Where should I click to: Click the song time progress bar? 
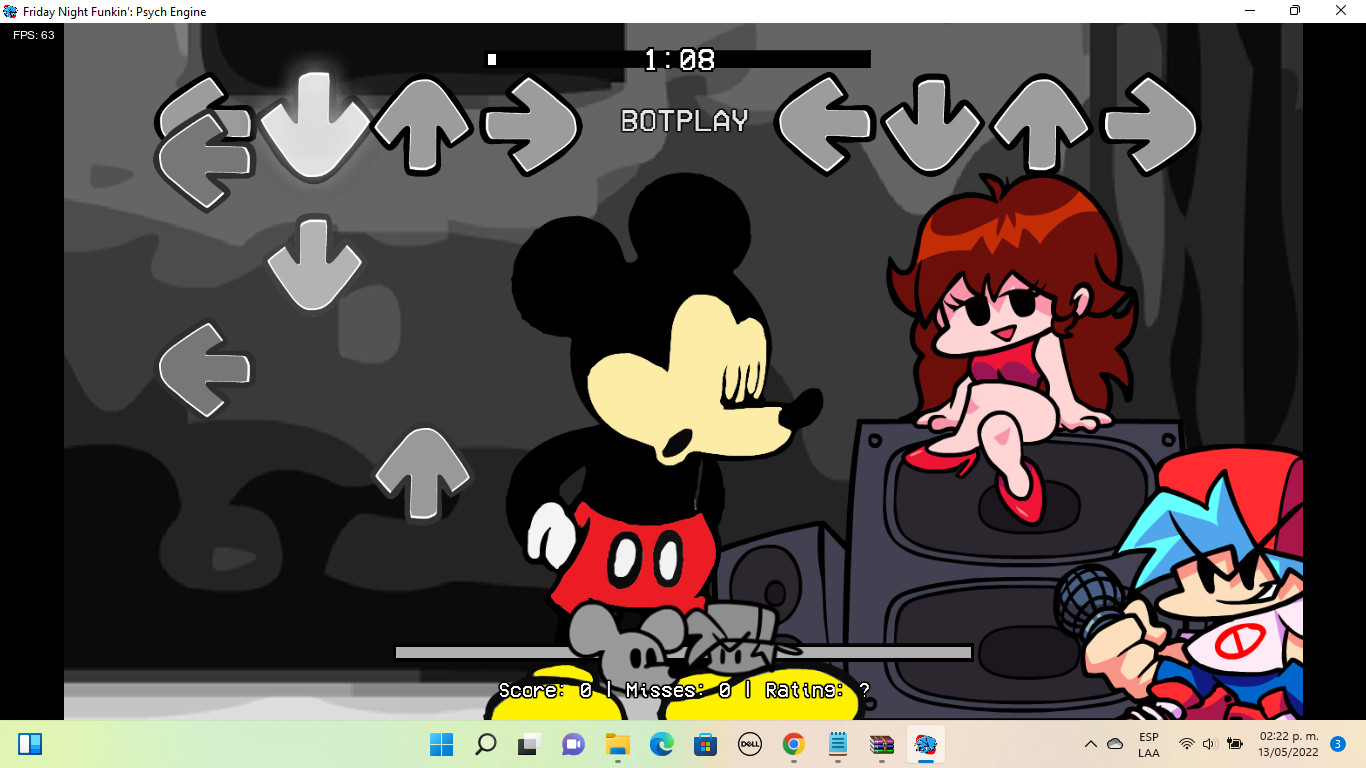678,59
